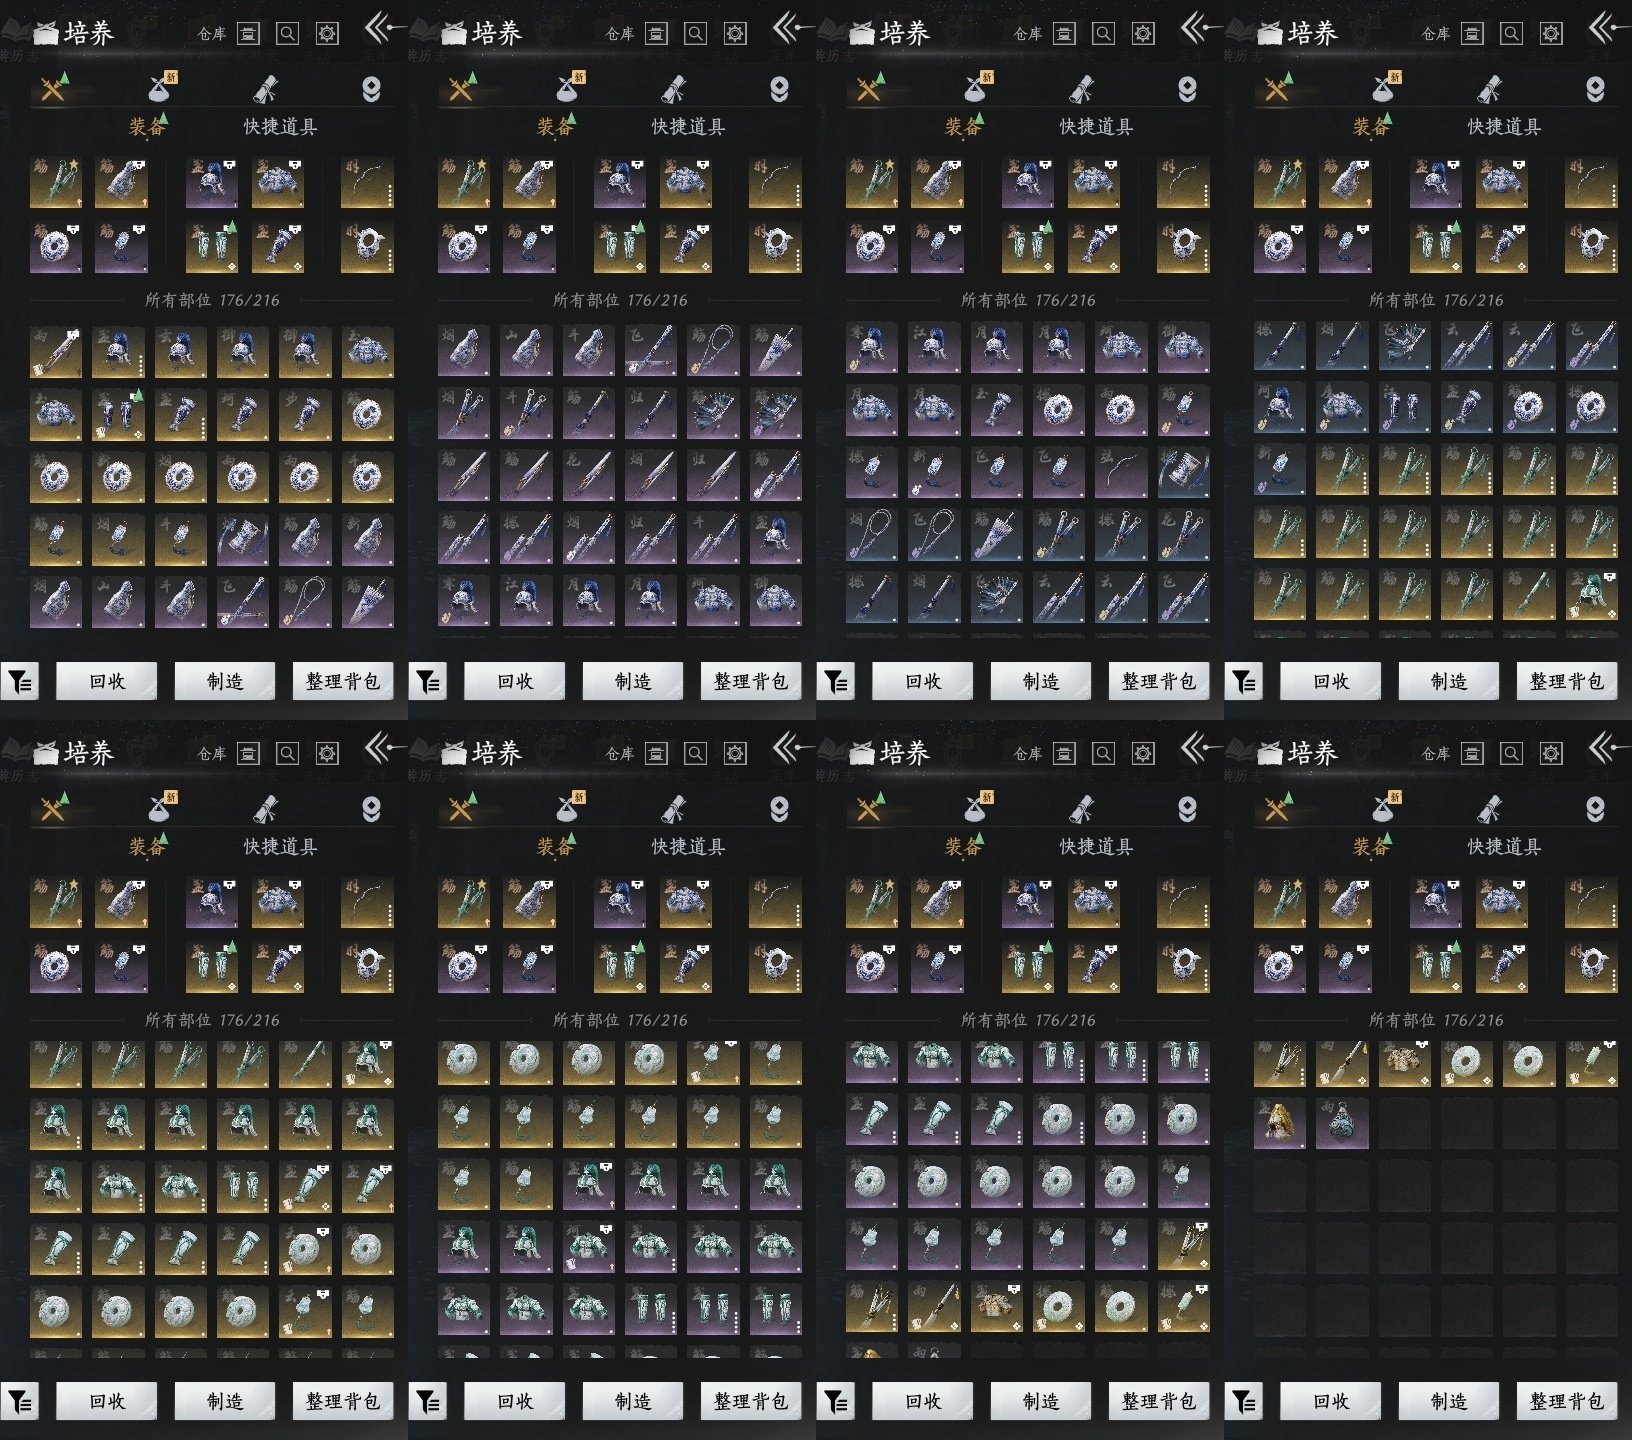Click 整理背包 button in top-left panel
1632x1440 pixels.
click(343, 681)
